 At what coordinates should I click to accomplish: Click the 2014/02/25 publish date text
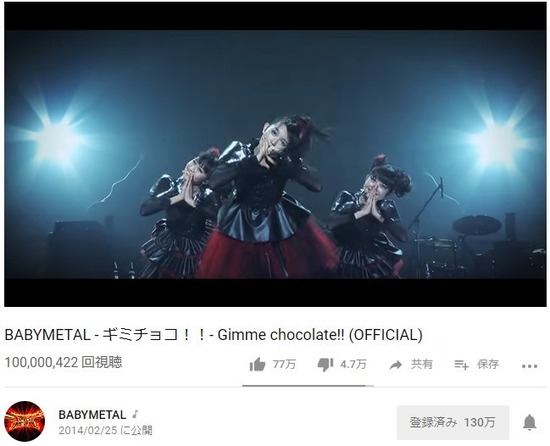point(88,431)
